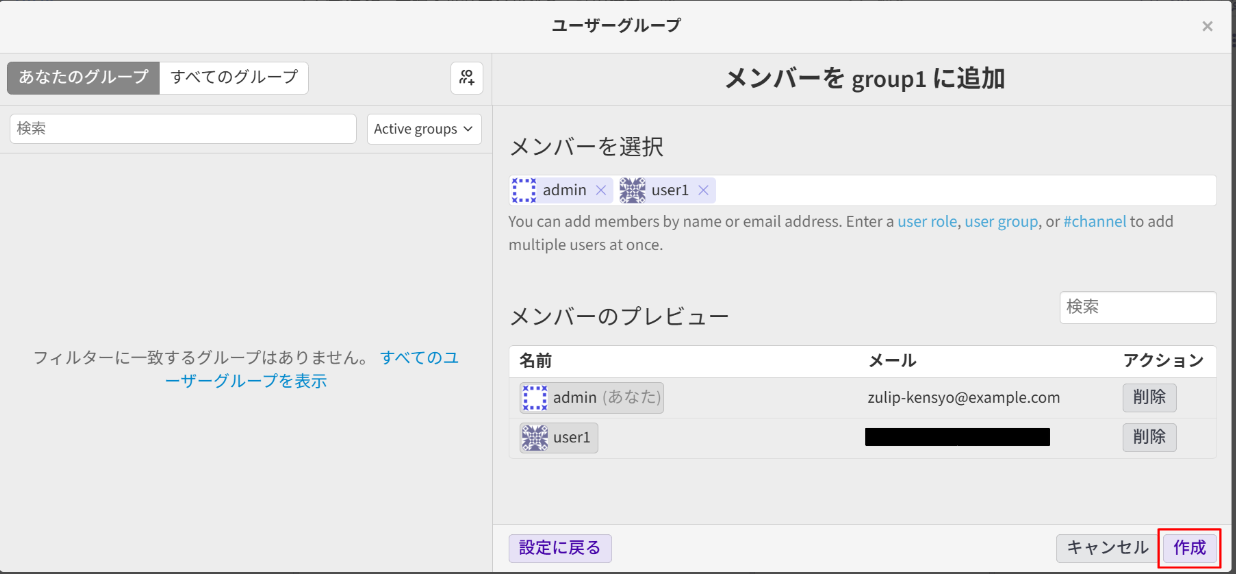Click admin avatar in the member picker pill
Viewport: 1236px width, 574px height.
(x=524, y=190)
